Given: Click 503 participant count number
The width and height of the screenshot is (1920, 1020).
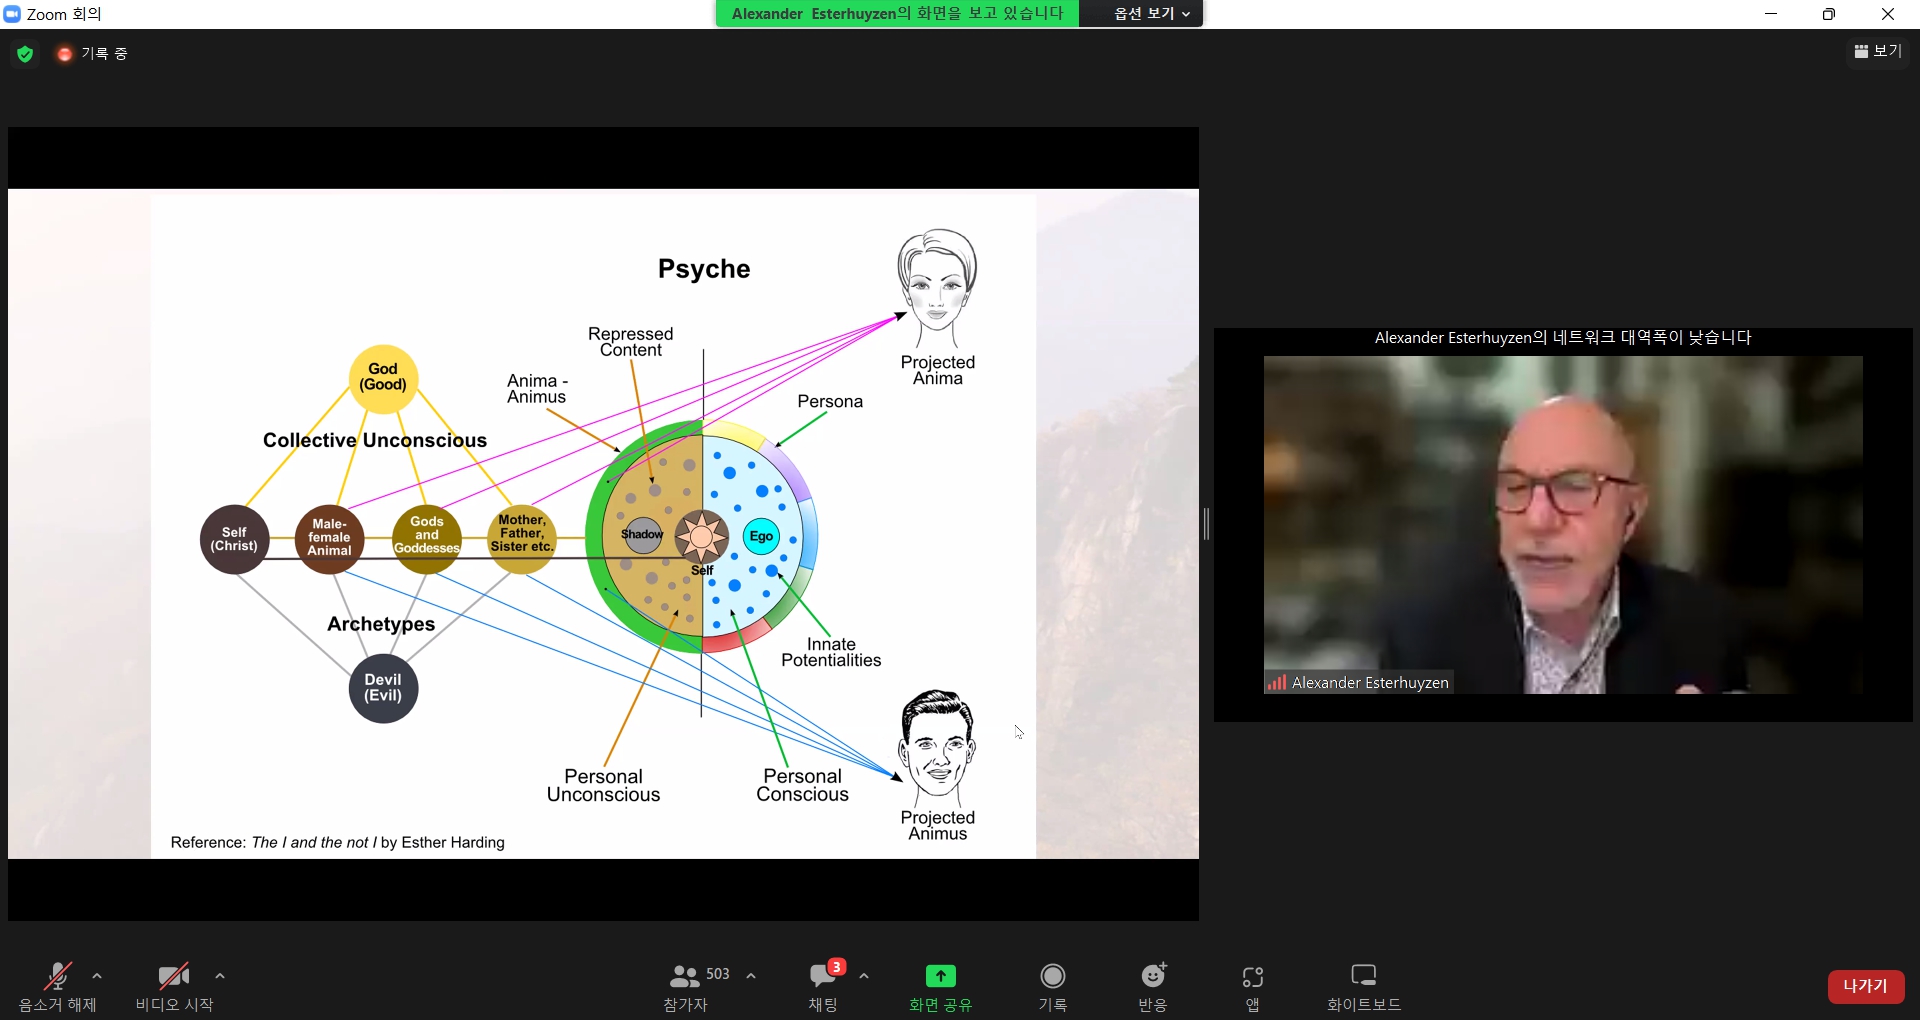Looking at the screenshot, I should [718, 974].
